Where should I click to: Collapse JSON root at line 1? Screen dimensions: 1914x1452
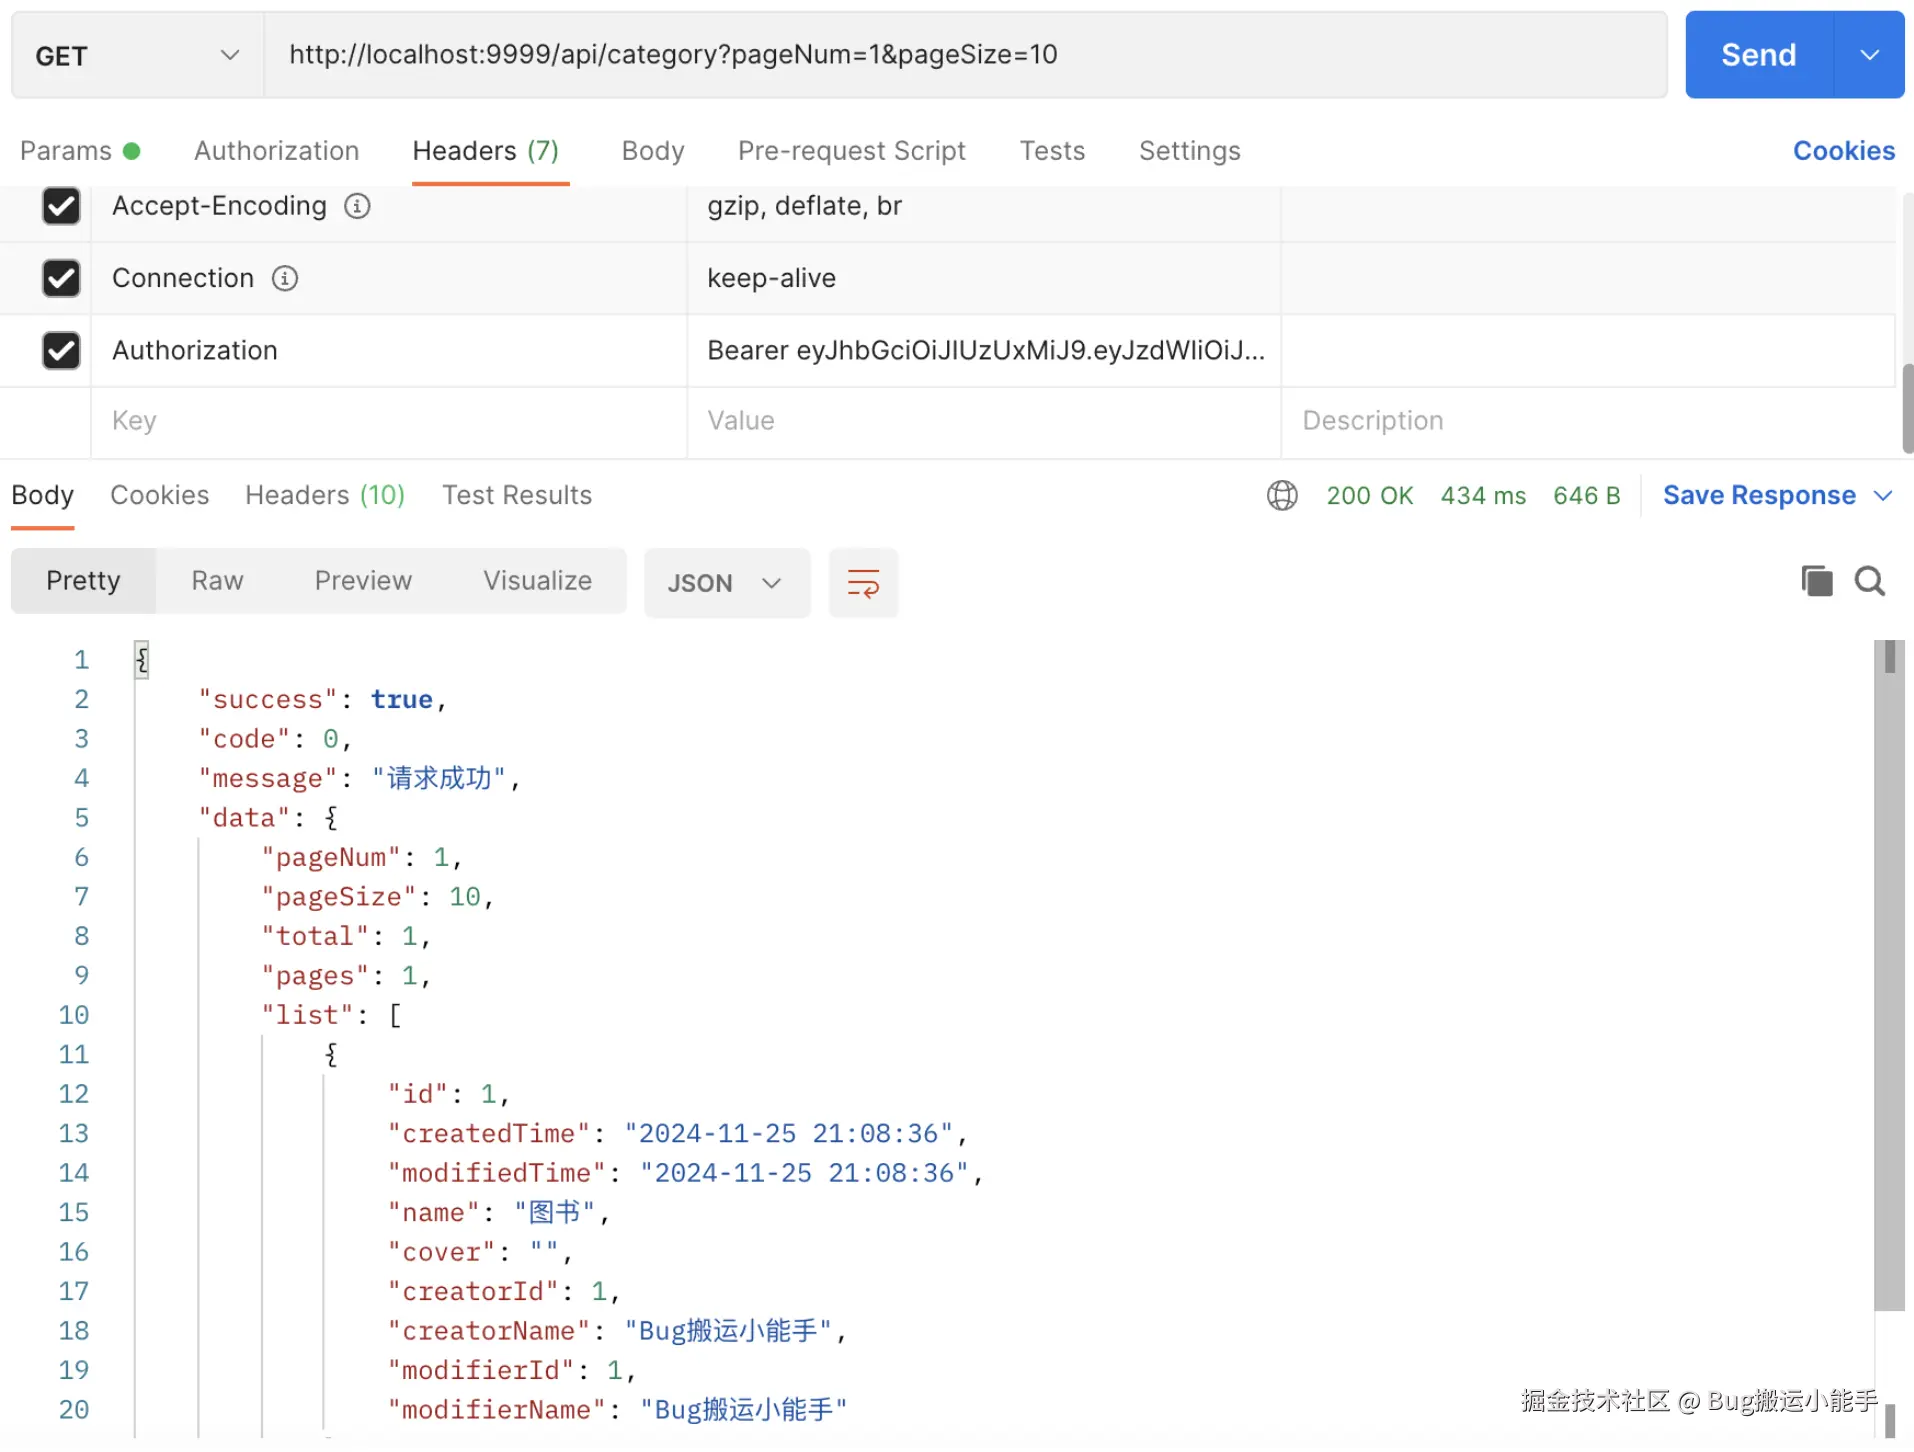[x=142, y=660]
